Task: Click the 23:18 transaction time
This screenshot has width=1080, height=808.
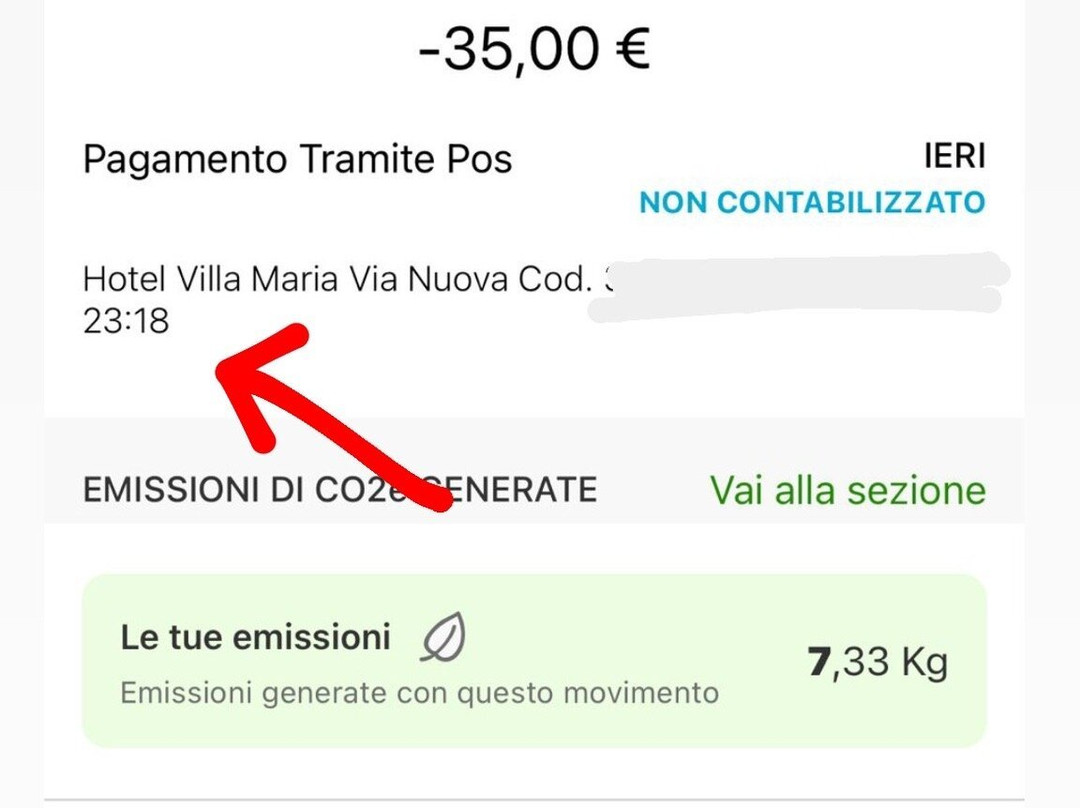Action: point(126,321)
